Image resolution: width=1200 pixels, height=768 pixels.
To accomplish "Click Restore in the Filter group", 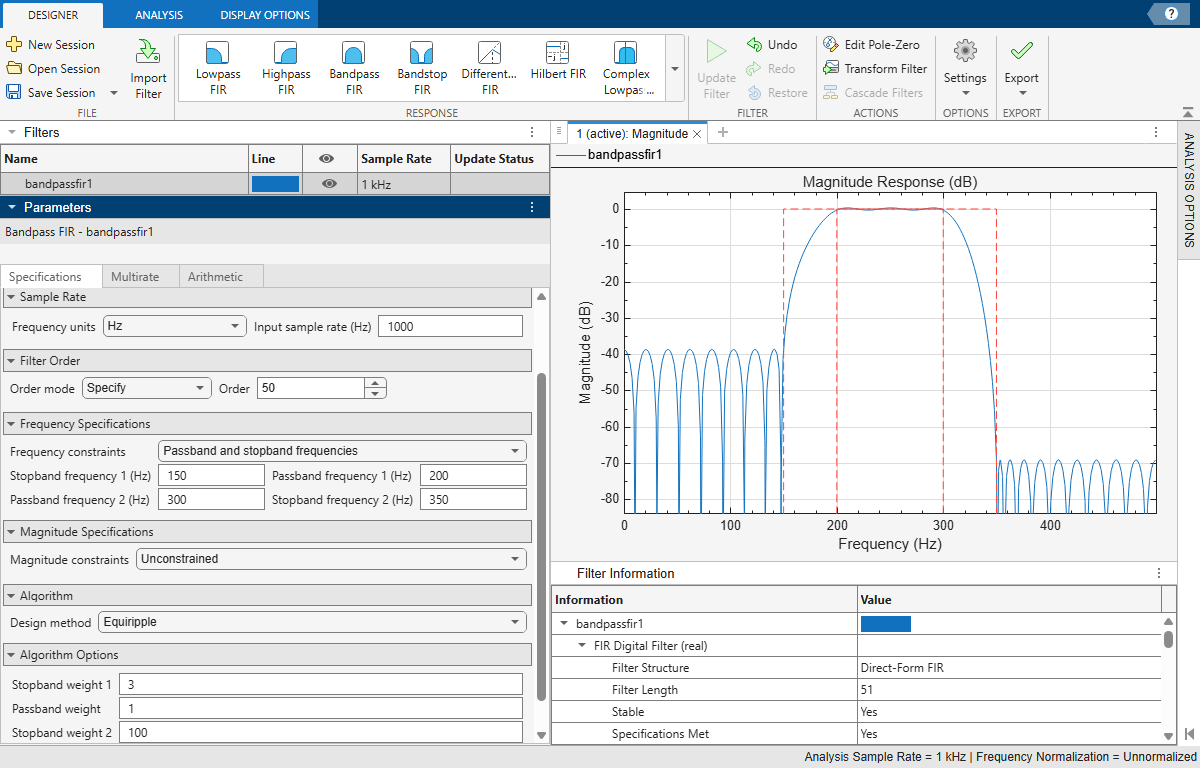I will point(777,93).
